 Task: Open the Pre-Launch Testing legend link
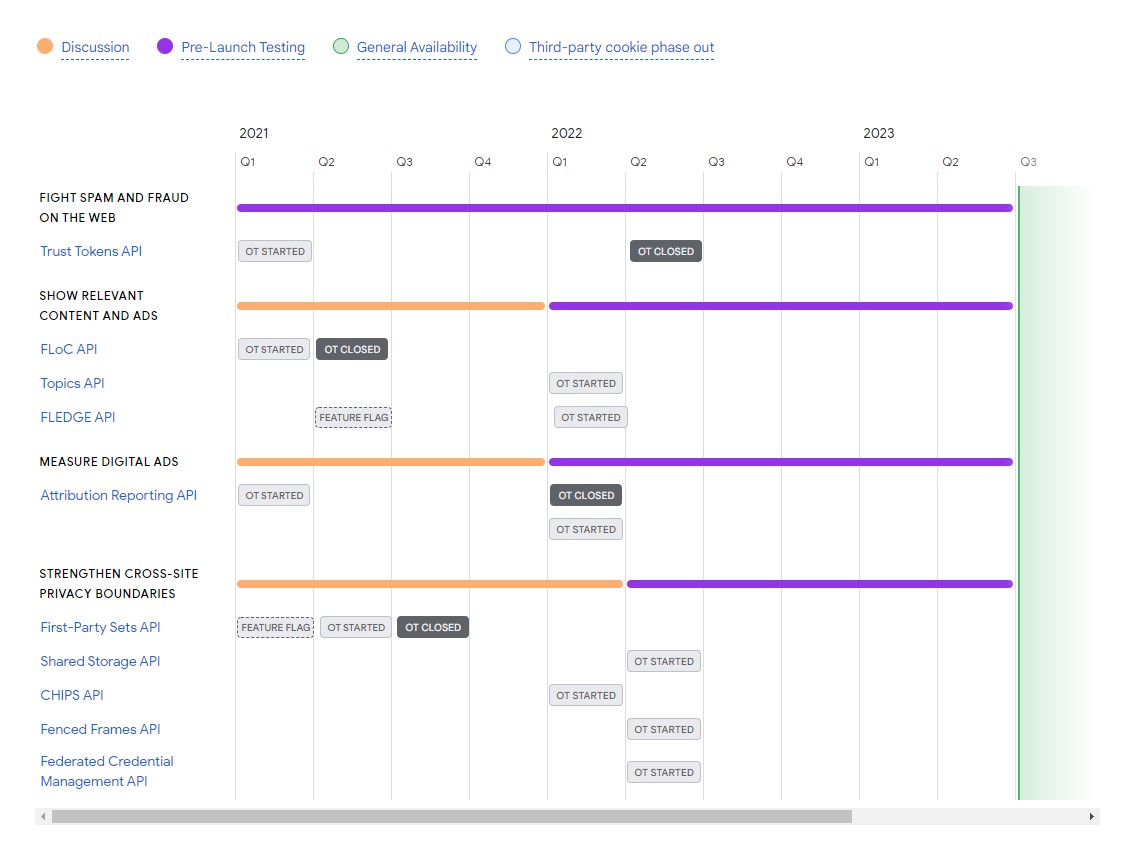pyautogui.click(x=243, y=47)
